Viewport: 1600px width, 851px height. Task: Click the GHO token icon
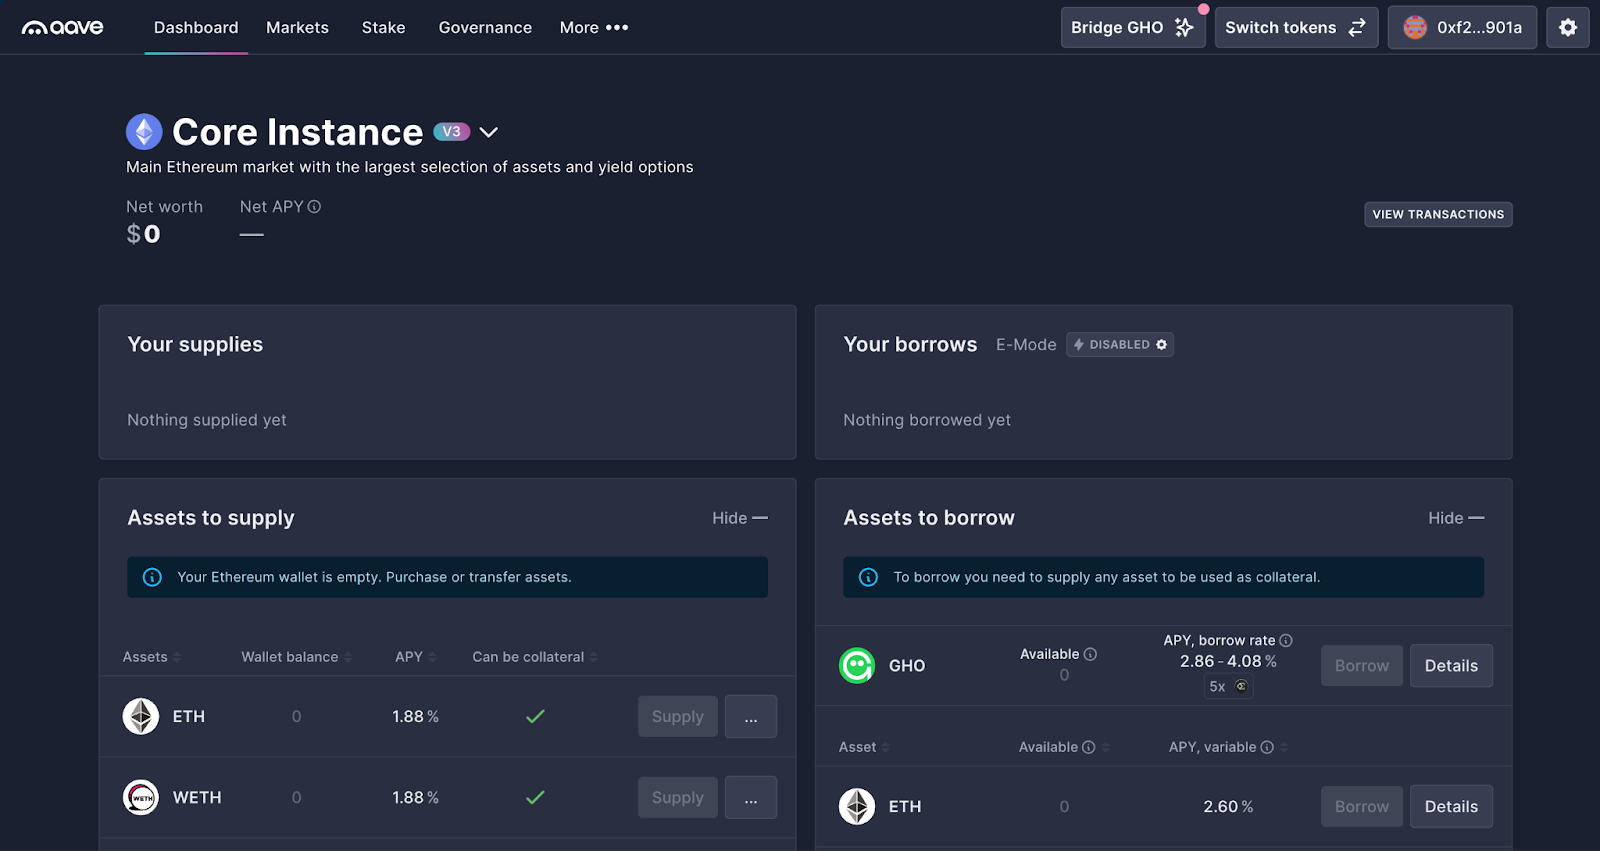(x=857, y=665)
